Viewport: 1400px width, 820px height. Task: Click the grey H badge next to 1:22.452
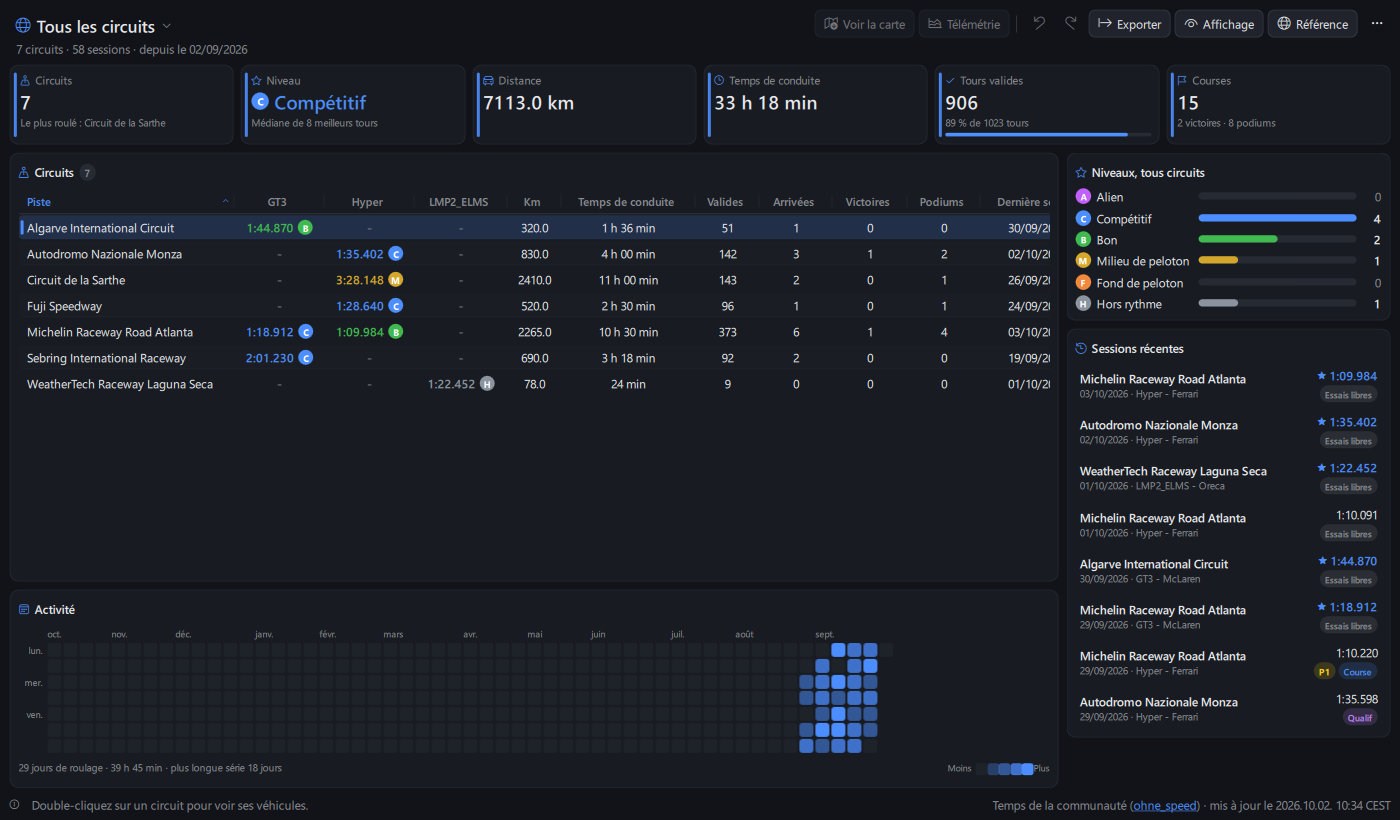(x=487, y=384)
